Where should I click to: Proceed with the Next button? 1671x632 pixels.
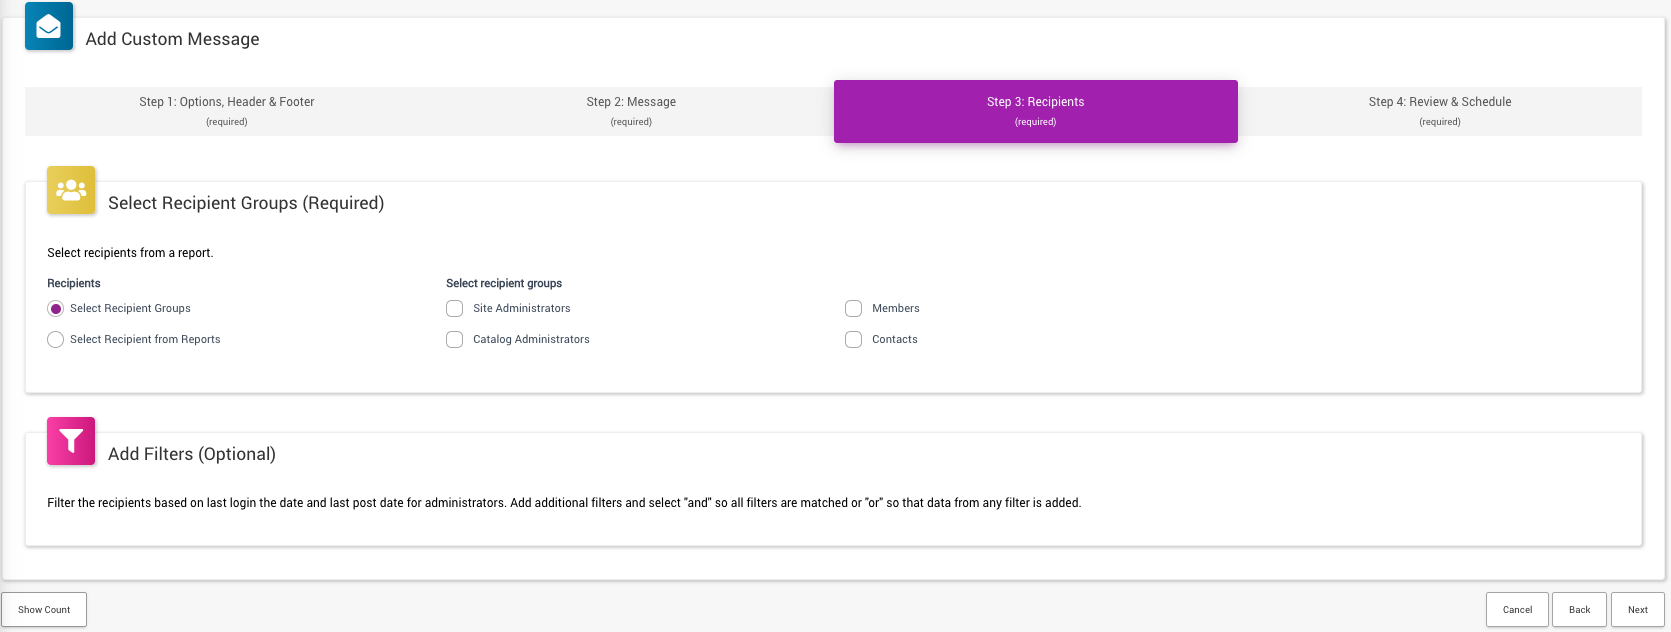pyautogui.click(x=1638, y=610)
